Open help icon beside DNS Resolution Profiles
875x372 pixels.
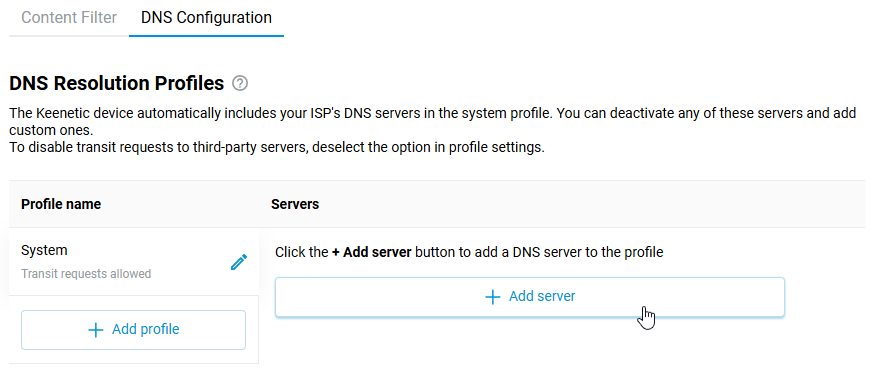coord(240,84)
